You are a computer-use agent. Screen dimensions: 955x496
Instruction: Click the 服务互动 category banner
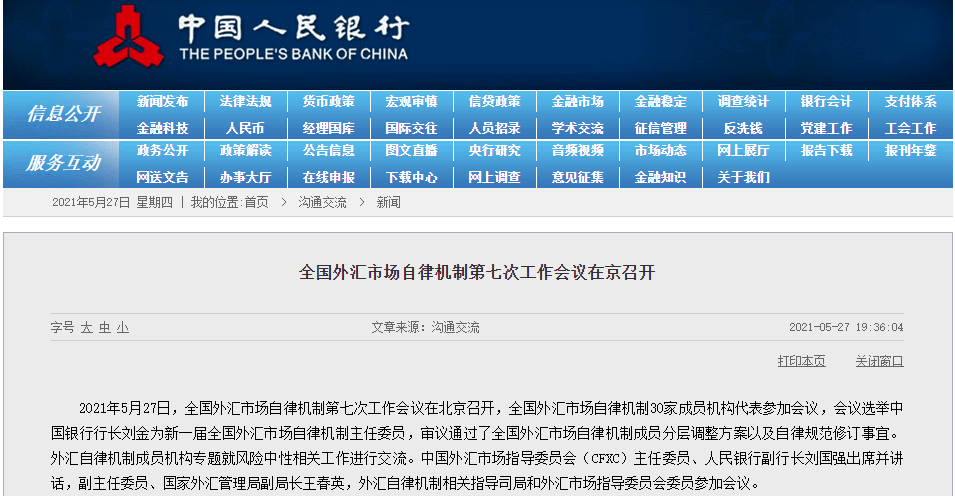[63, 163]
